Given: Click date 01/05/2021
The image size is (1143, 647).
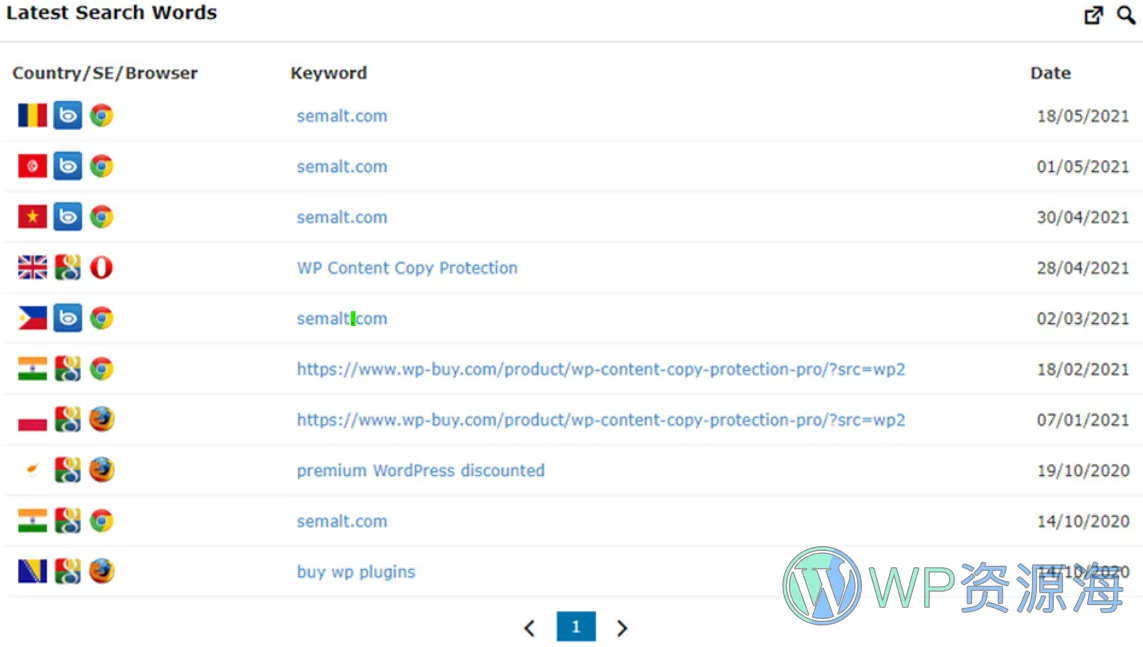Looking at the screenshot, I should [x=1082, y=167].
